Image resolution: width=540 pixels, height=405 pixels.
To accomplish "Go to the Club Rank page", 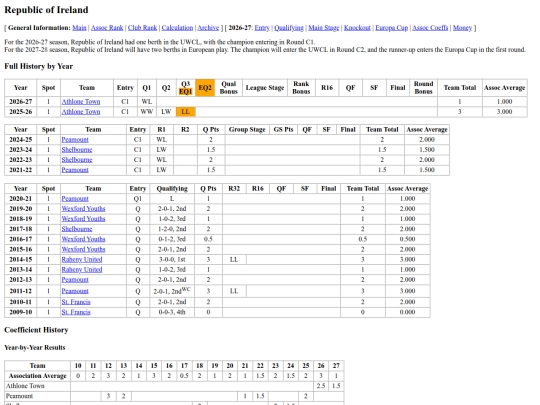I will [142, 28].
